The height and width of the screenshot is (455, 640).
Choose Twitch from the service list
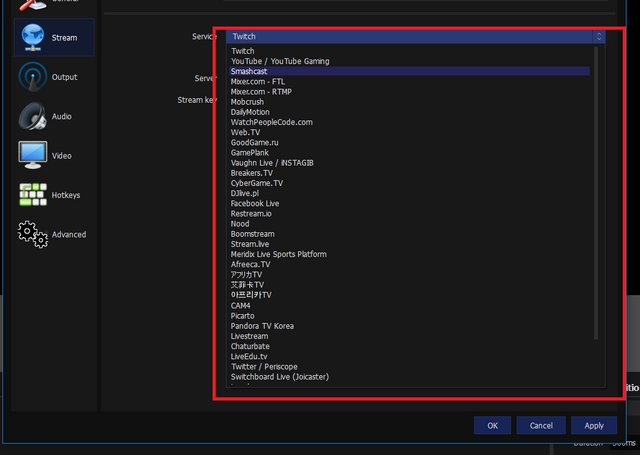(x=409, y=51)
